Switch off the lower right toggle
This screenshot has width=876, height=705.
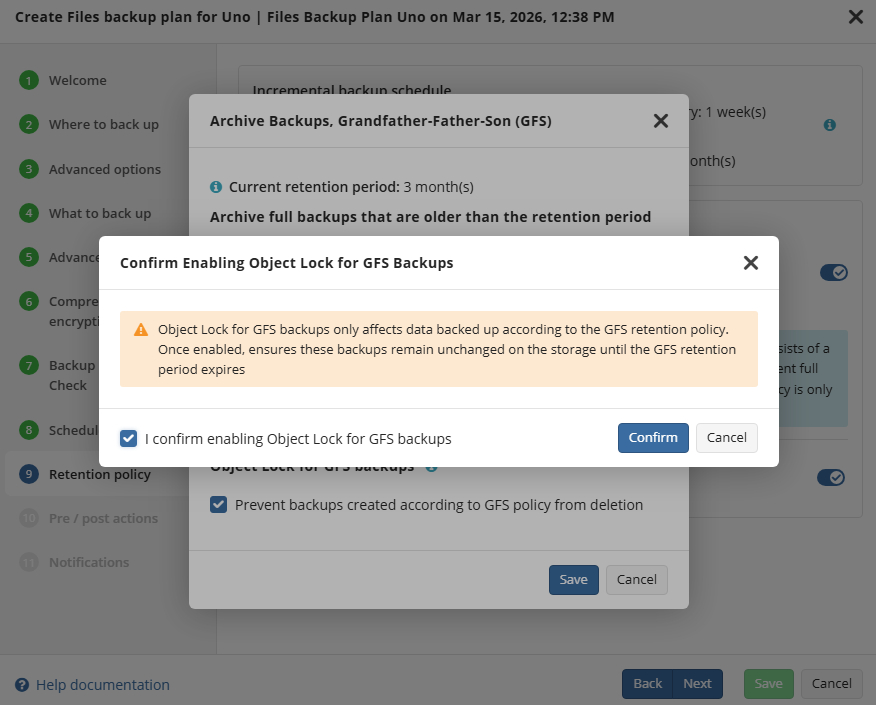tap(831, 478)
